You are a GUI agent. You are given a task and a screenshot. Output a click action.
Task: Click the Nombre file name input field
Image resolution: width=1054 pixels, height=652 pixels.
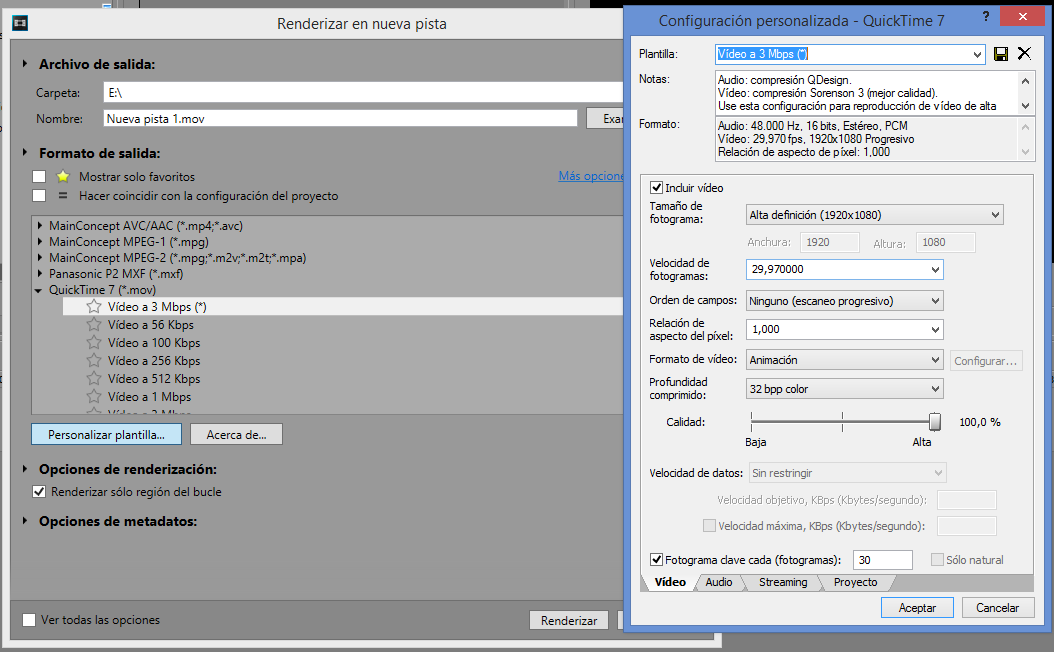(x=340, y=118)
